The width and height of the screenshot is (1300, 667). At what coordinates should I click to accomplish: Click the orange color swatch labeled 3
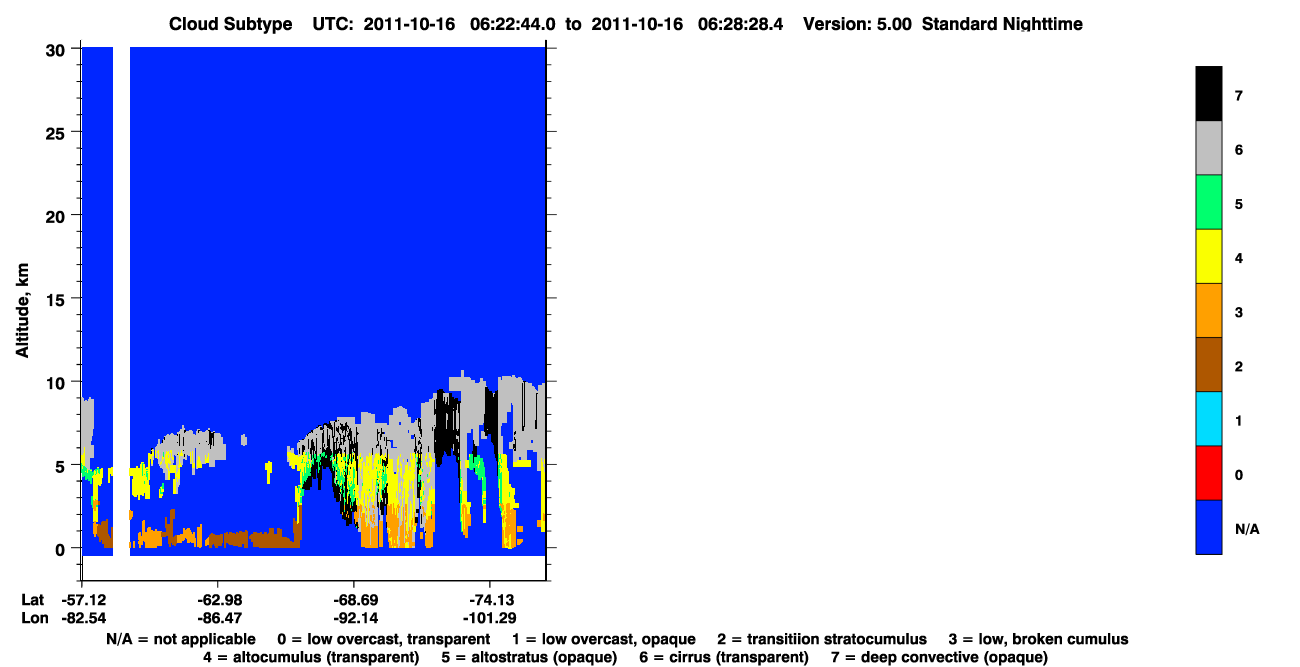pyautogui.click(x=1208, y=310)
